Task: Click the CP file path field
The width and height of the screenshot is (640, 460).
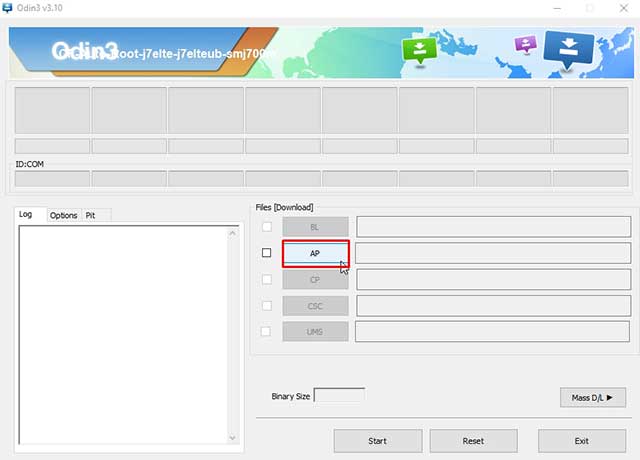Action: [x=493, y=280]
